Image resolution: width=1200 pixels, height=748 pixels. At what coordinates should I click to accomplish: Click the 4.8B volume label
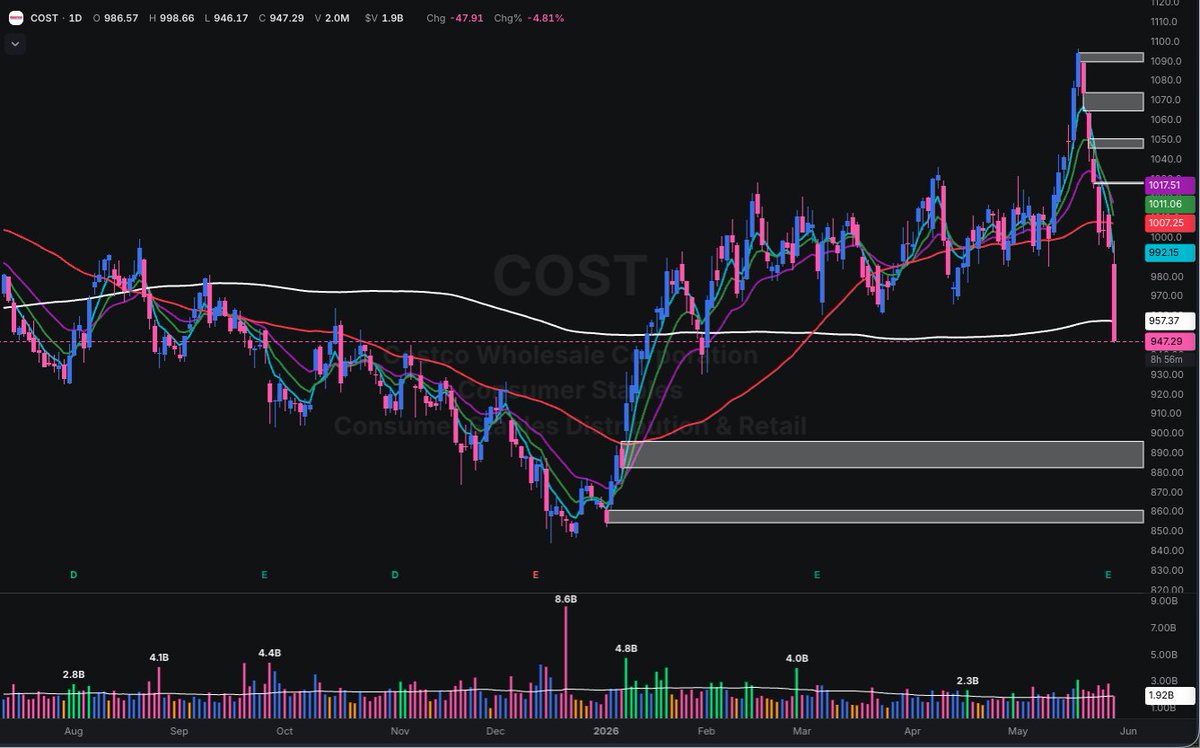click(626, 649)
